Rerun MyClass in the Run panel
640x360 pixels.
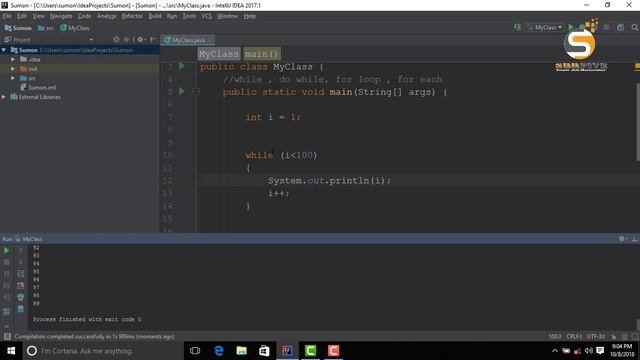(x=7, y=250)
